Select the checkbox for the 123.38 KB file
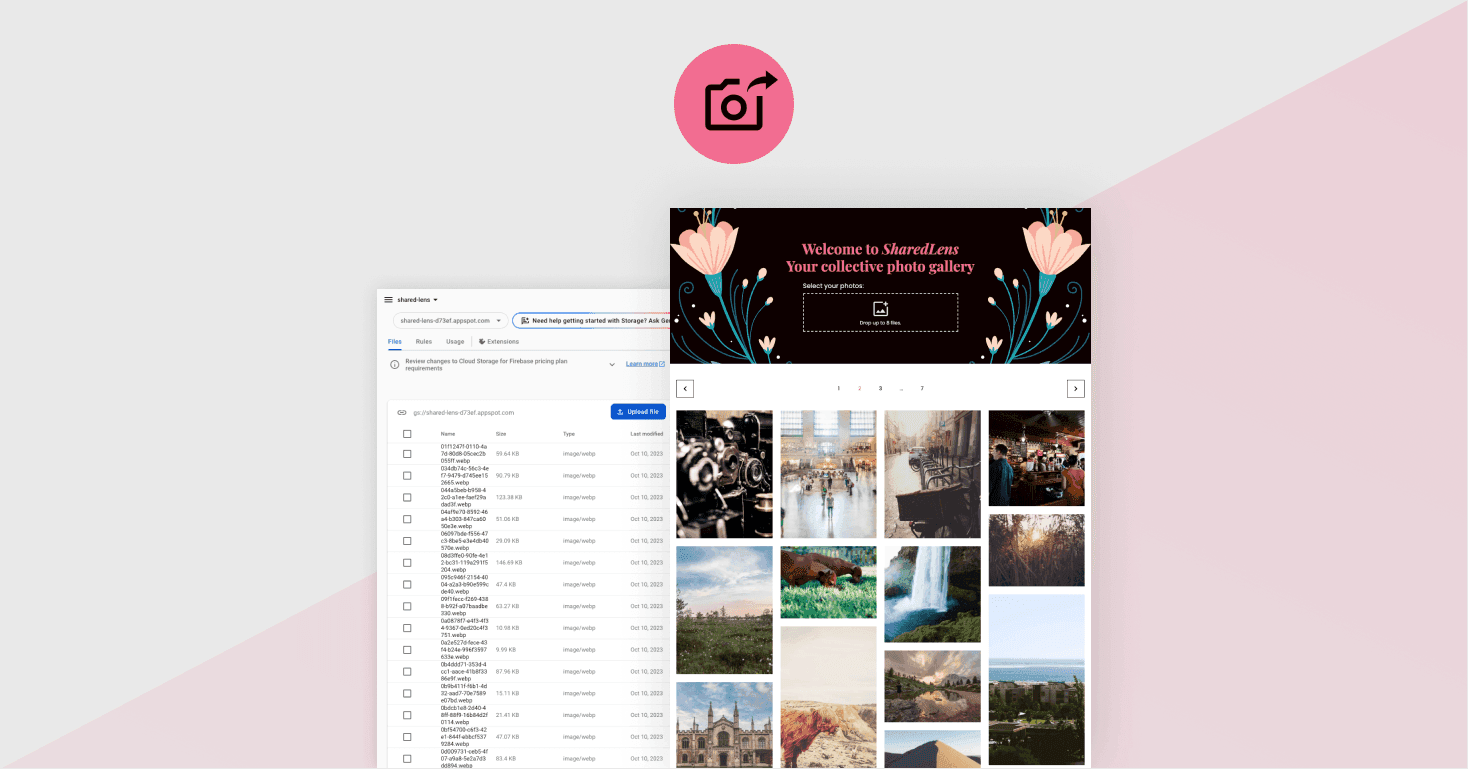 [x=407, y=497]
